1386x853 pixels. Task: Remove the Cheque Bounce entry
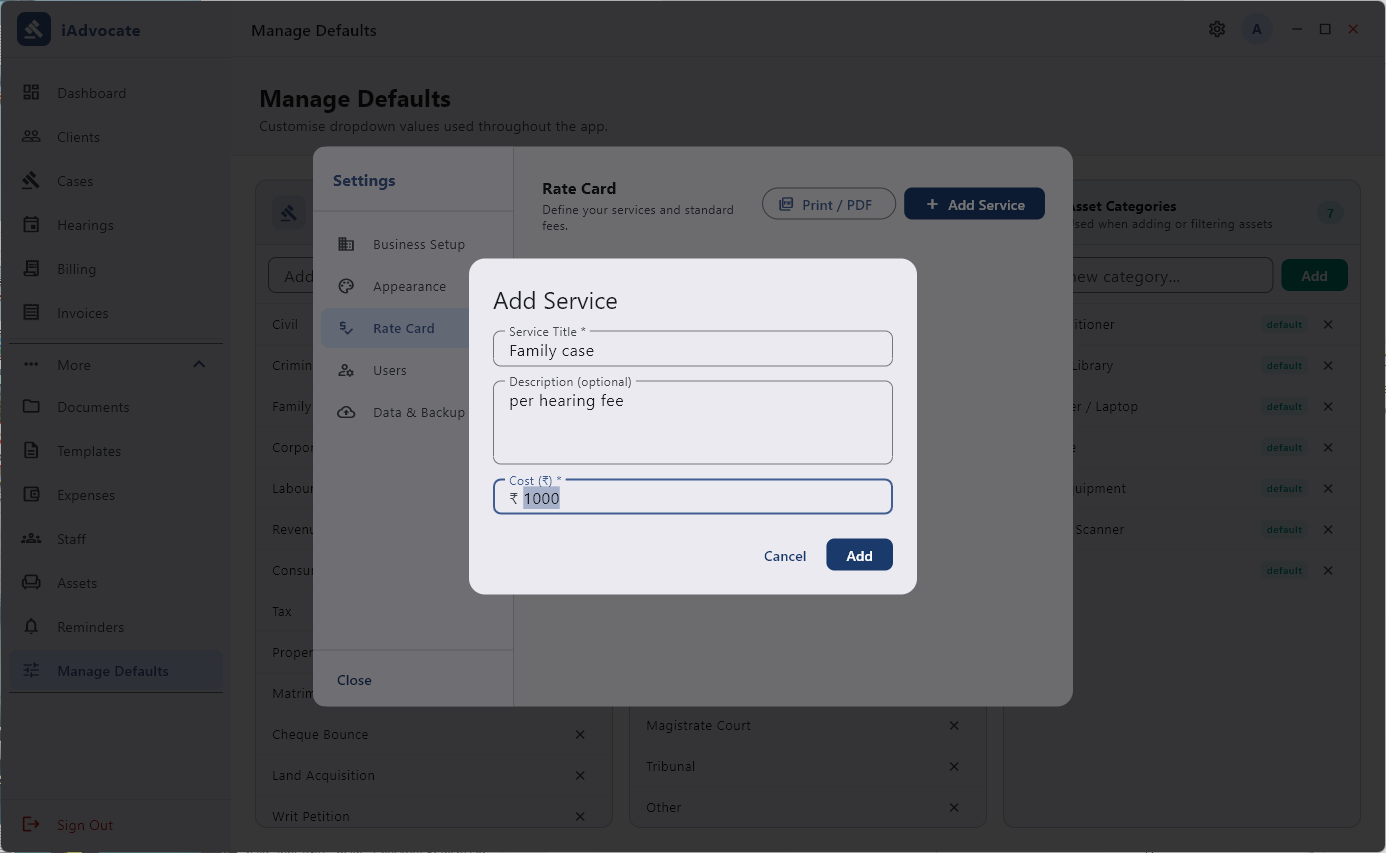click(580, 734)
